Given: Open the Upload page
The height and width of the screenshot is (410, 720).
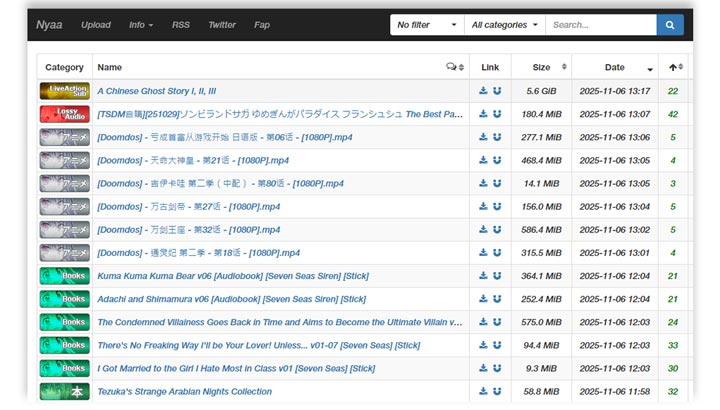Looking at the screenshot, I should tap(96, 25).
